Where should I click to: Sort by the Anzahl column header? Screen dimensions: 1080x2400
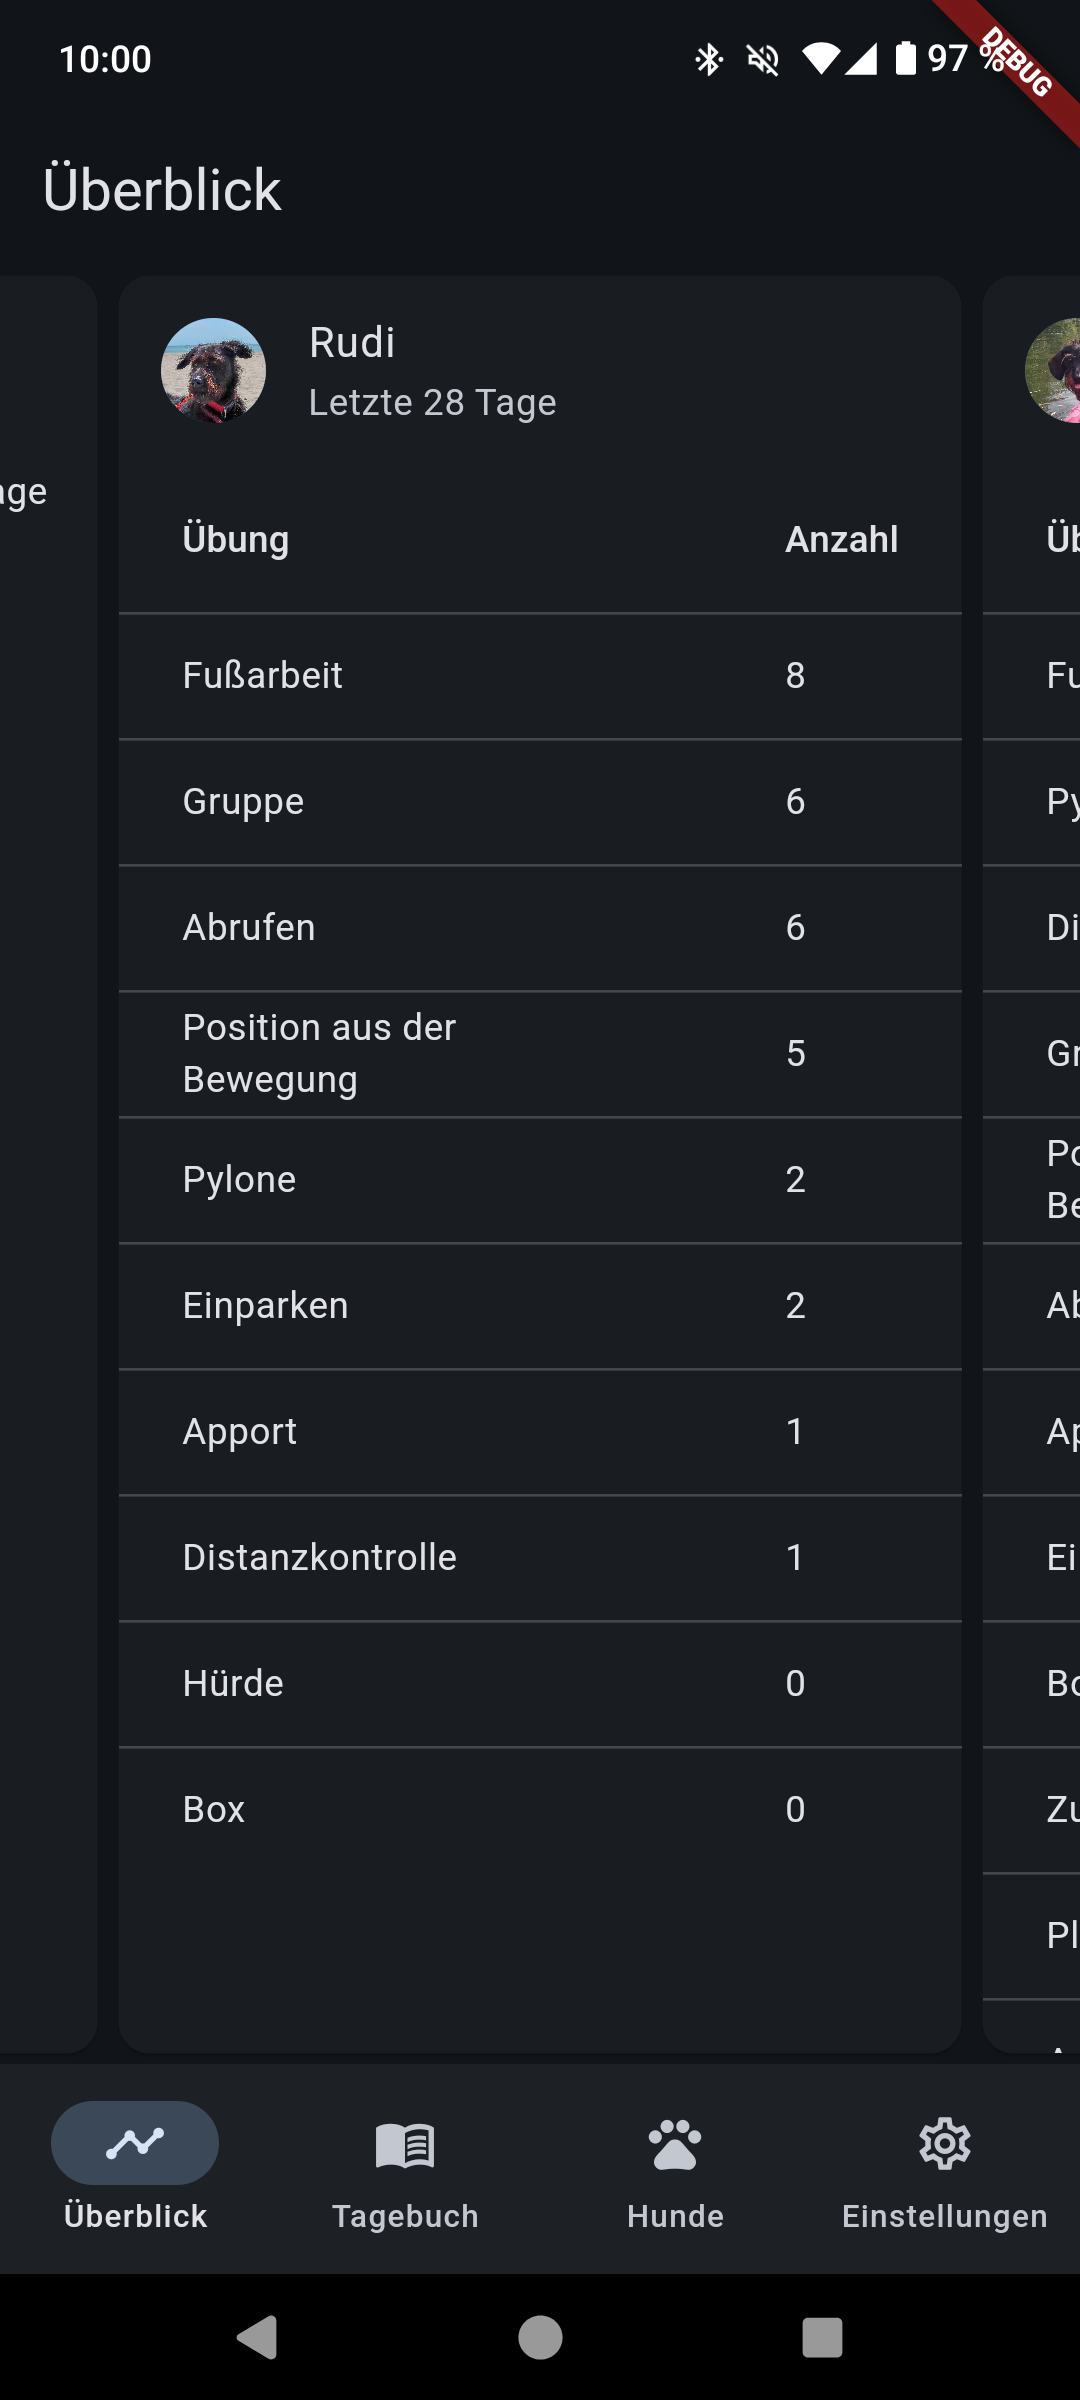coord(841,539)
